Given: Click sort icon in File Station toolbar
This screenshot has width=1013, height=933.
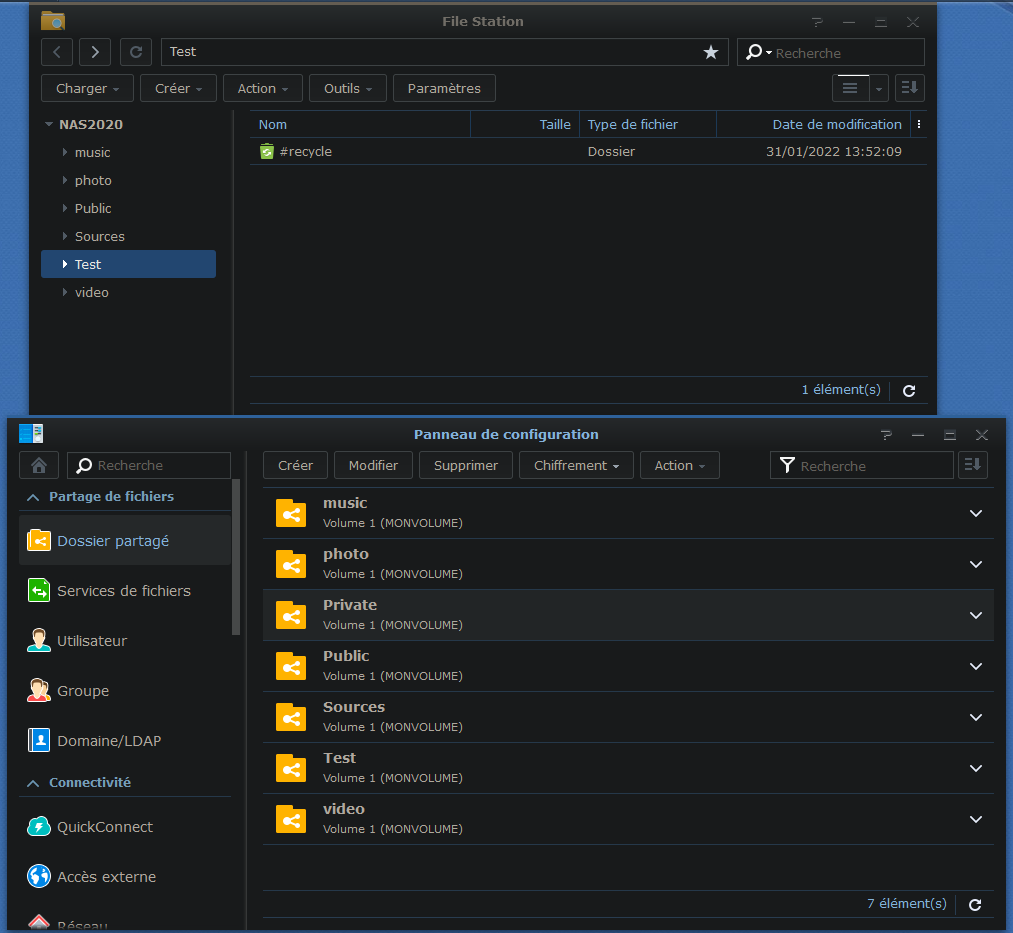Looking at the screenshot, I should [x=909, y=88].
